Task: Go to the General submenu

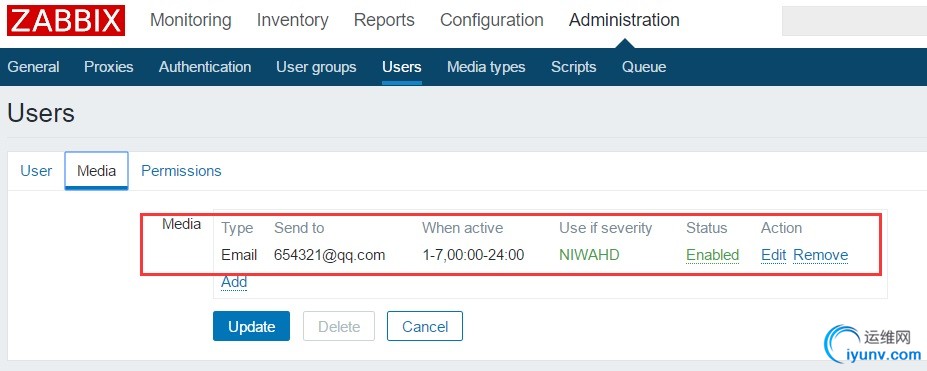Action: [x=34, y=67]
